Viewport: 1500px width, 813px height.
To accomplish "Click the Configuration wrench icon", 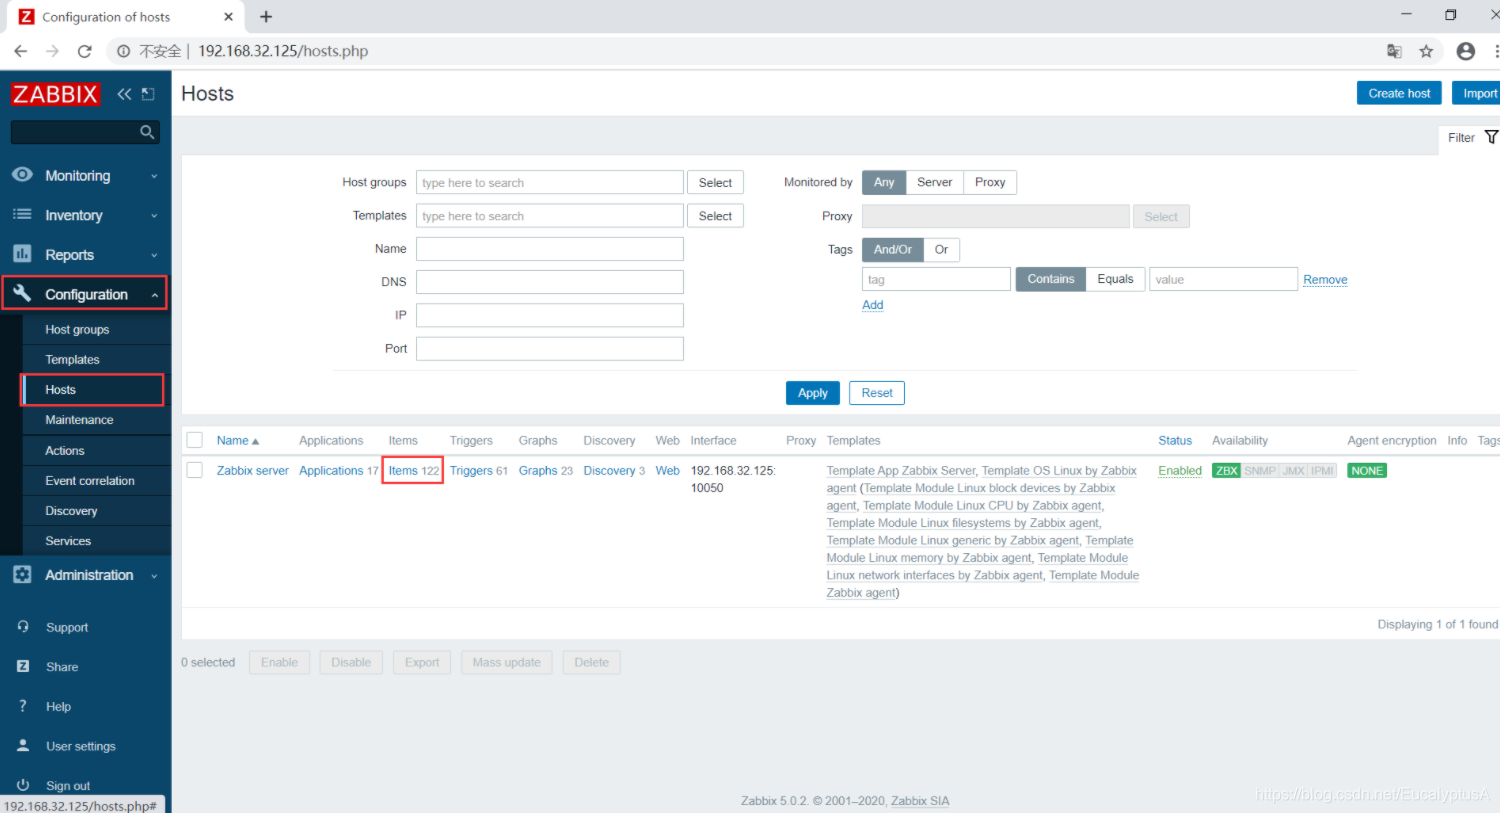I will [22, 294].
